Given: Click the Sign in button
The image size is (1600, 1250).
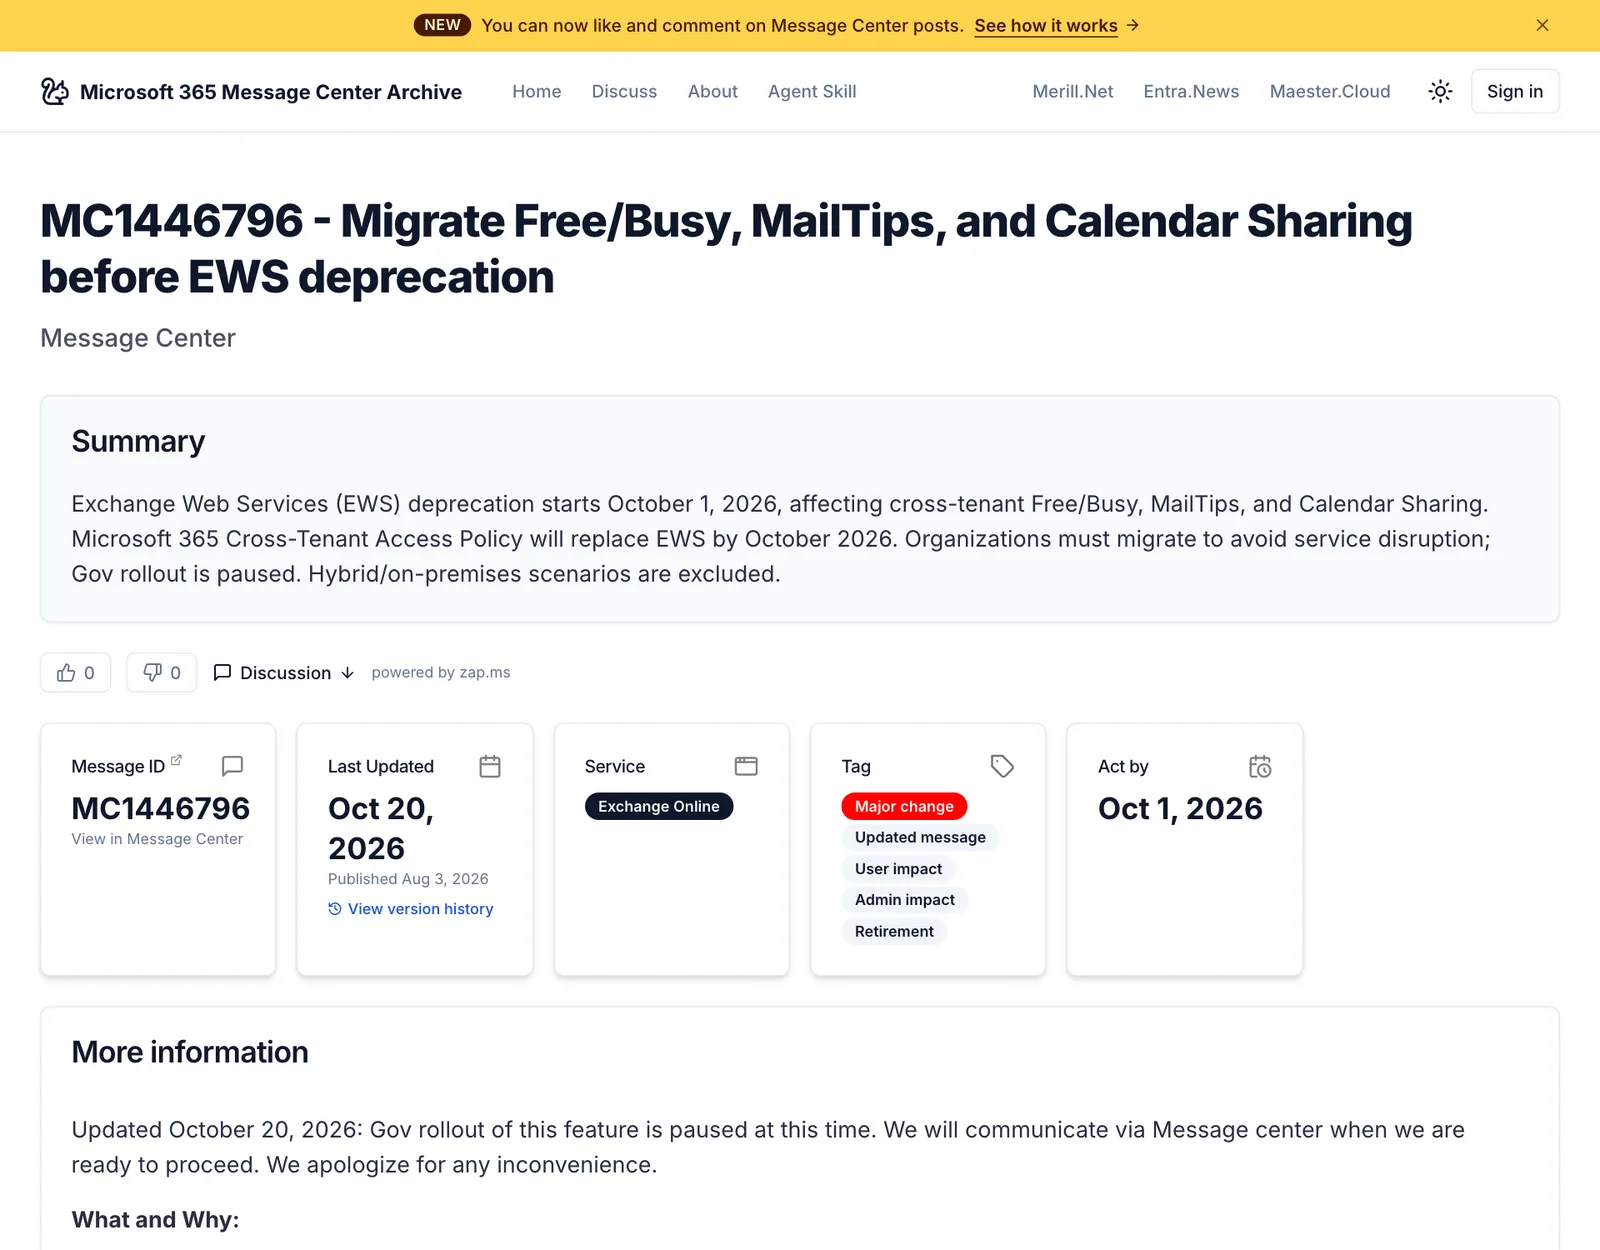Looking at the screenshot, I should tap(1515, 91).
